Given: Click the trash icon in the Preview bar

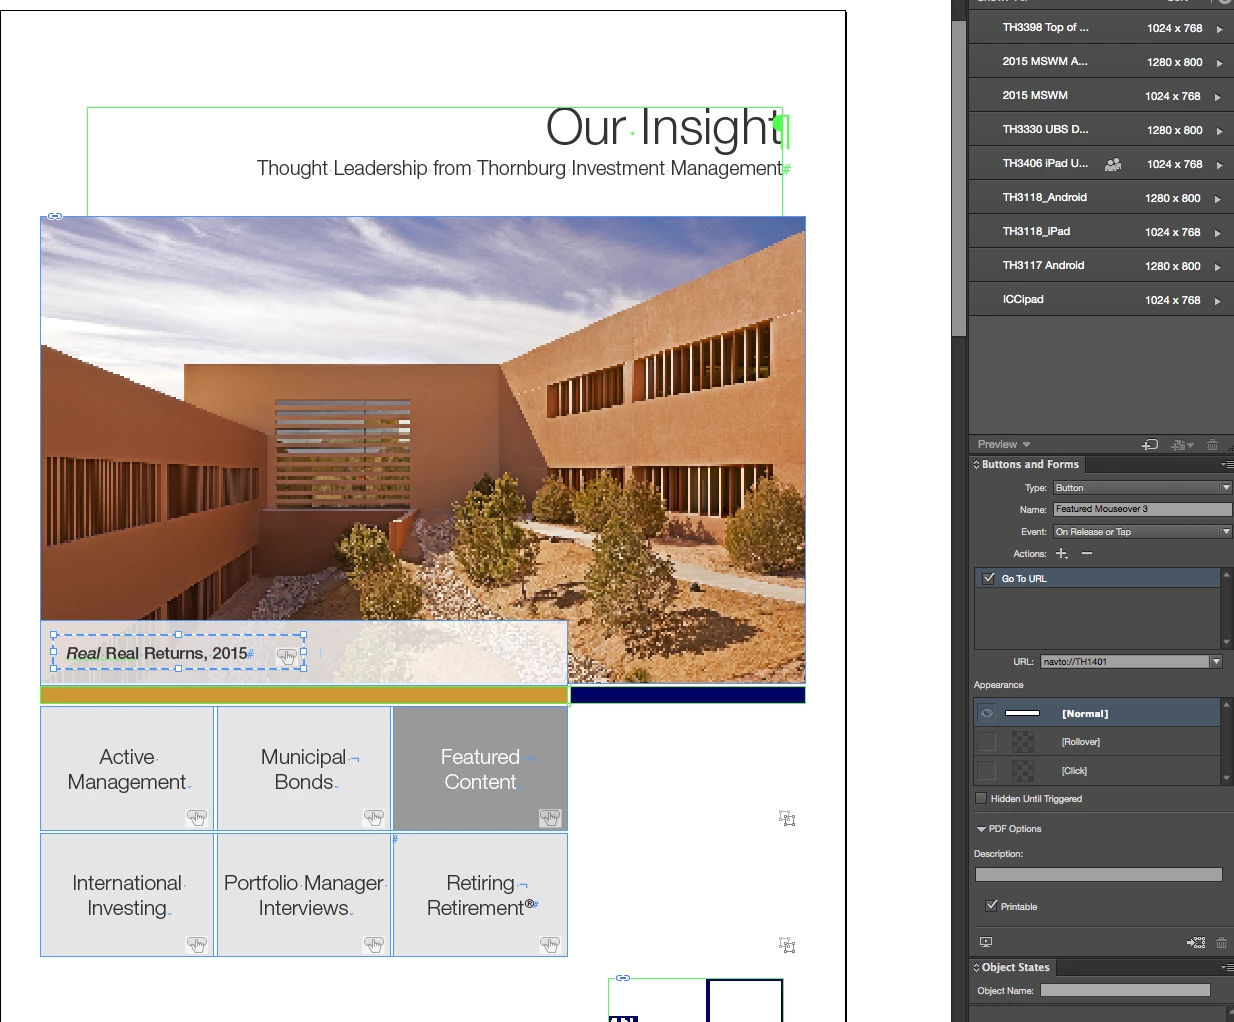Looking at the screenshot, I should click(1212, 445).
